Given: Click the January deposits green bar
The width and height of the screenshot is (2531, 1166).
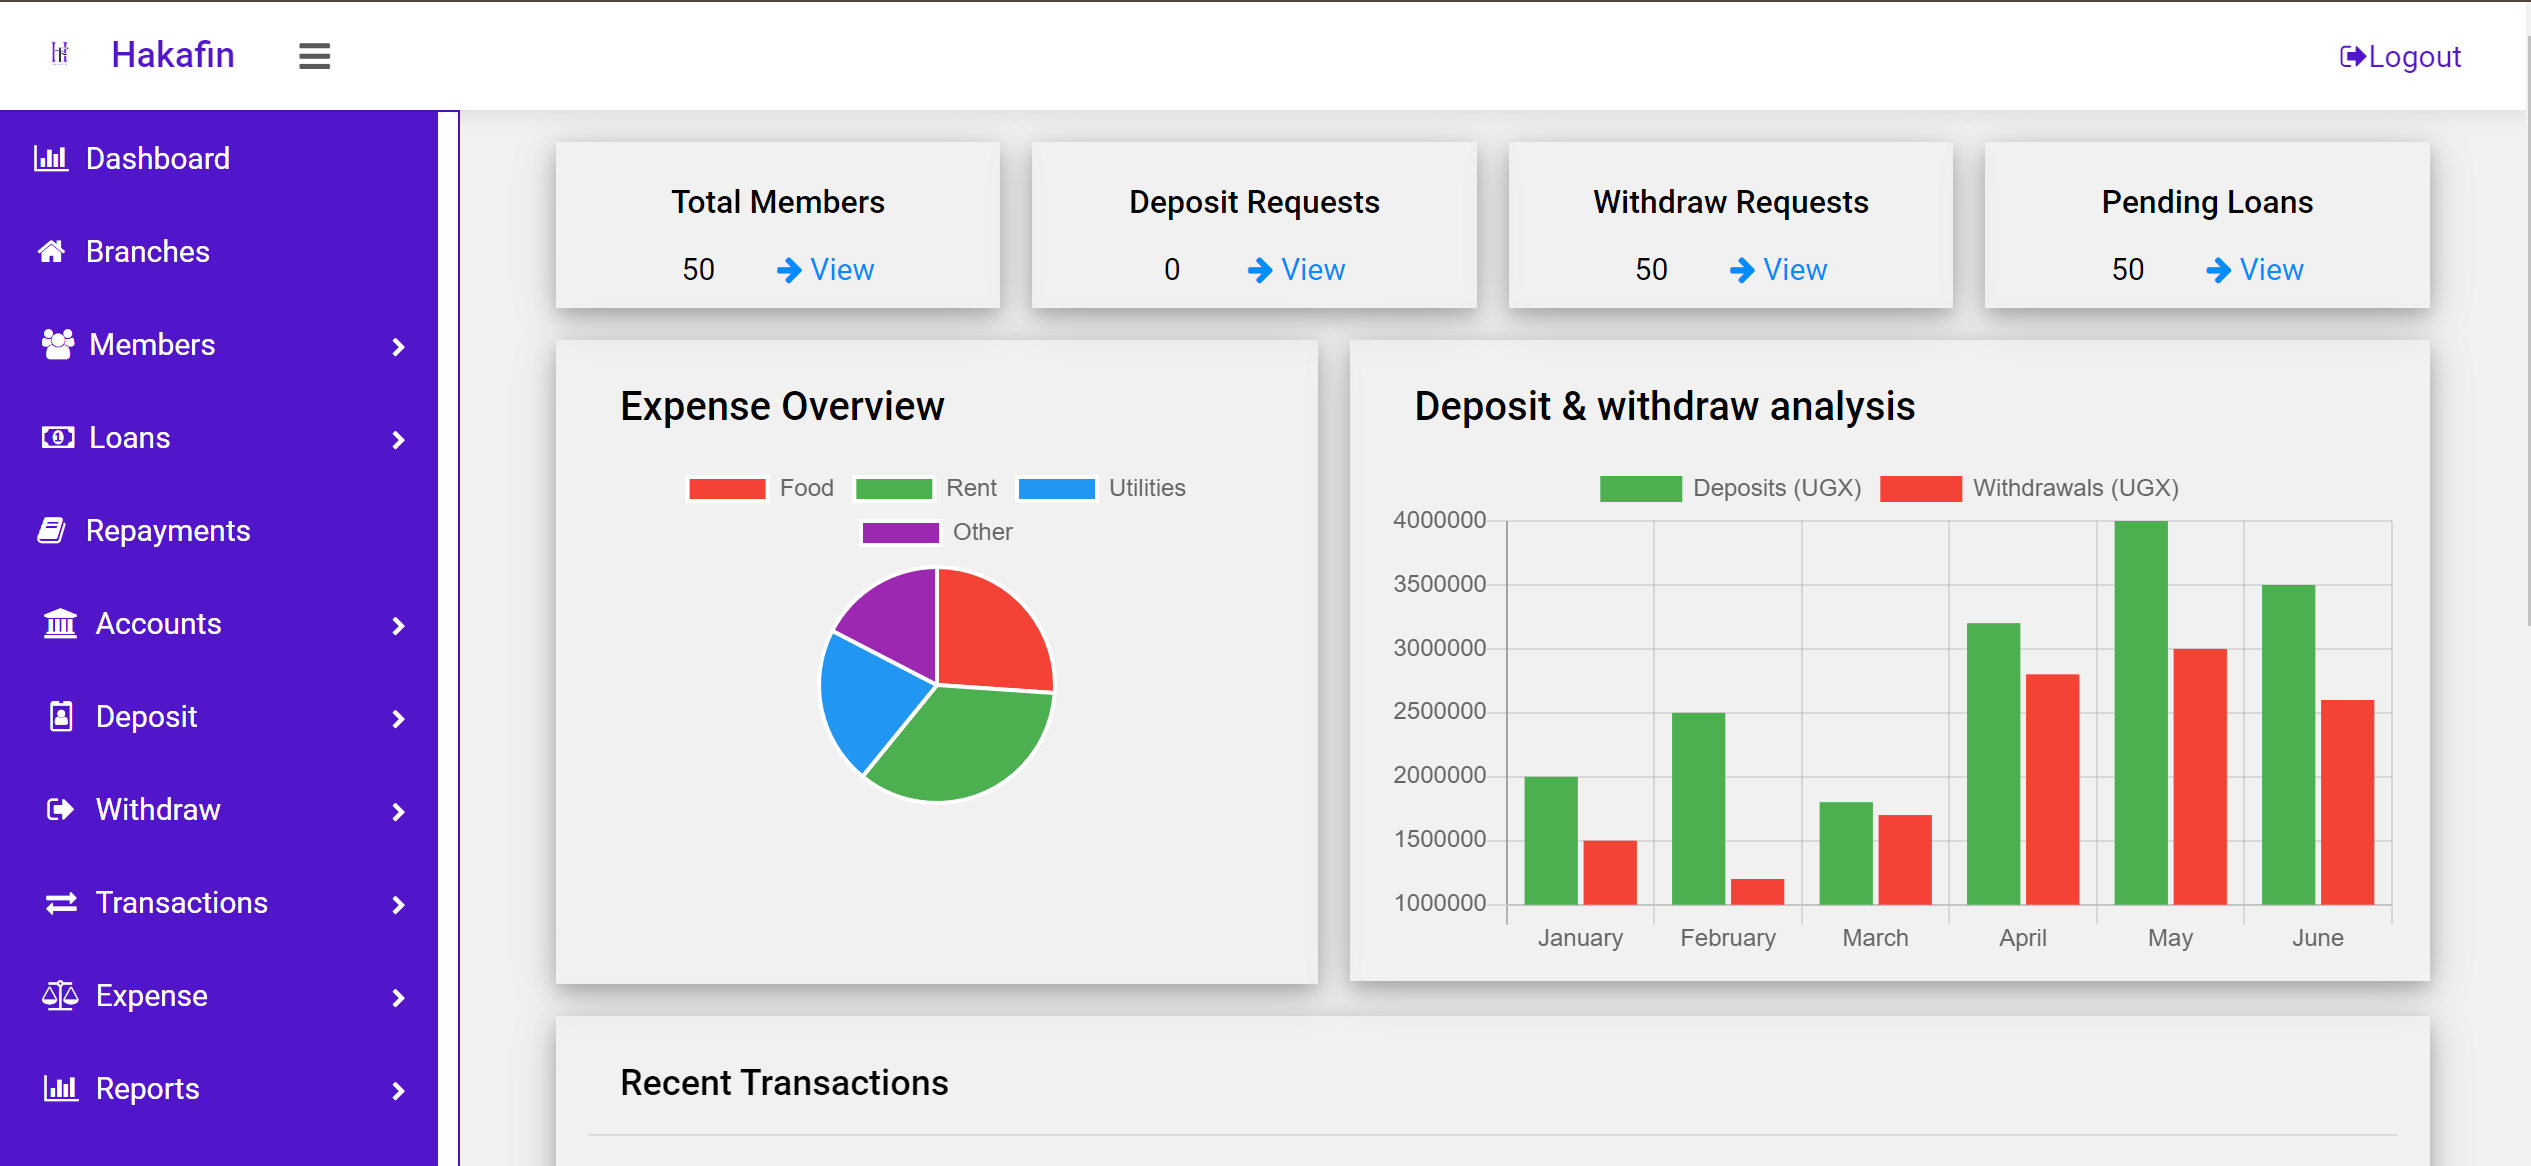Looking at the screenshot, I should coord(1551,840).
